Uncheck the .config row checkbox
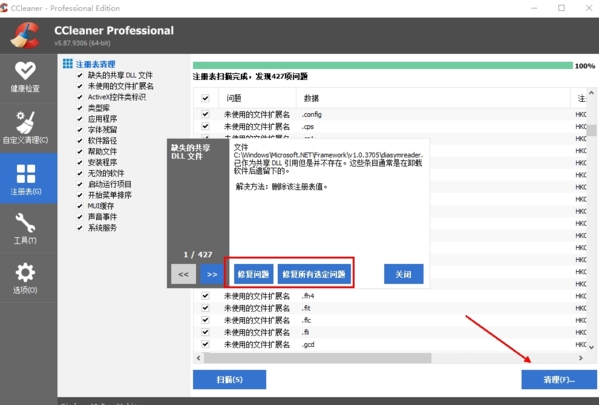This screenshot has width=599, height=405. pyautogui.click(x=206, y=114)
